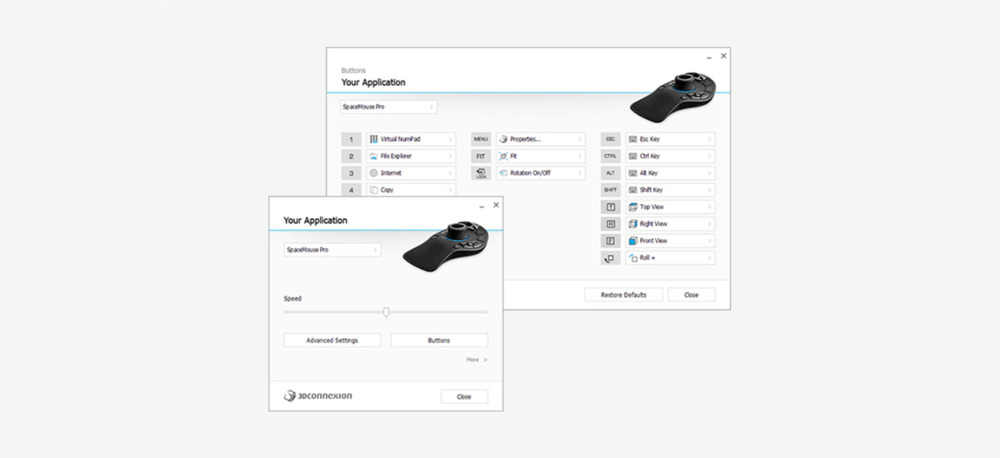Click the Front View cube icon
The width and height of the screenshot is (1000, 458).
[633, 241]
